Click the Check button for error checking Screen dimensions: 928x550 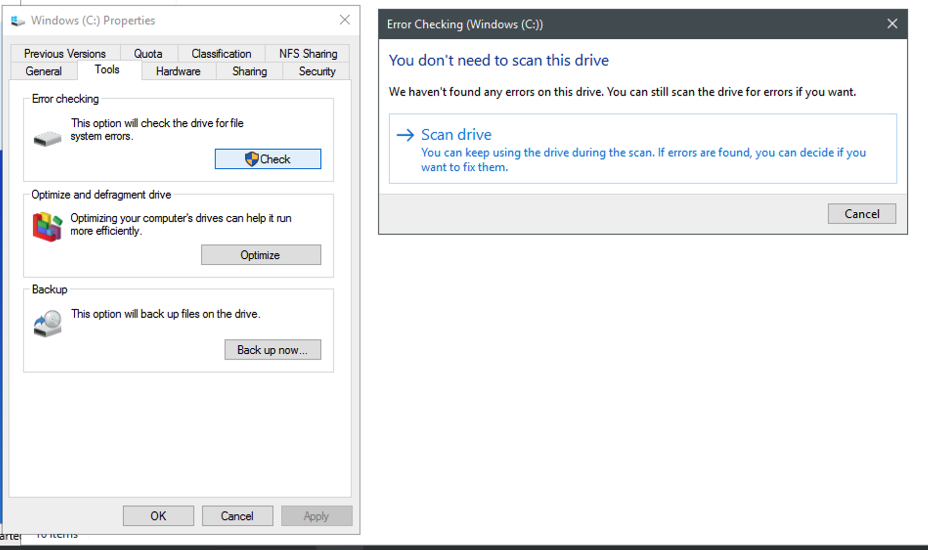point(268,159)
